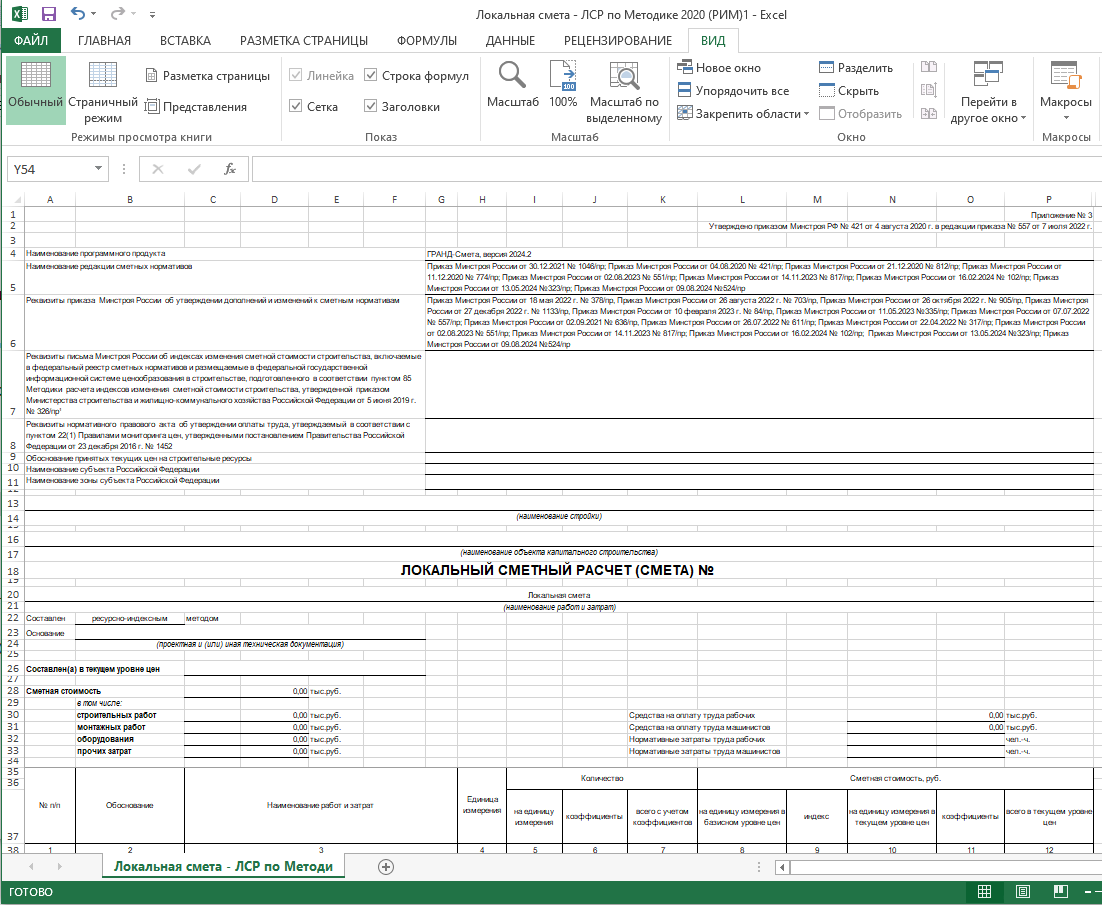
Task: Click the Undo arrow icon
Action: [x=77, y=13]
